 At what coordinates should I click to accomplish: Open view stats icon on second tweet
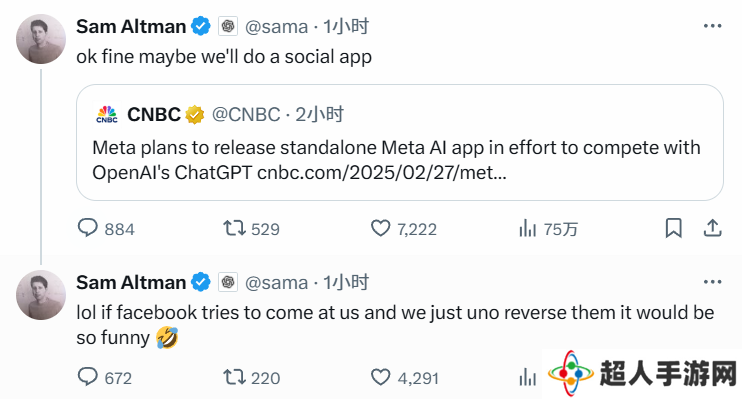coord(528,377)
